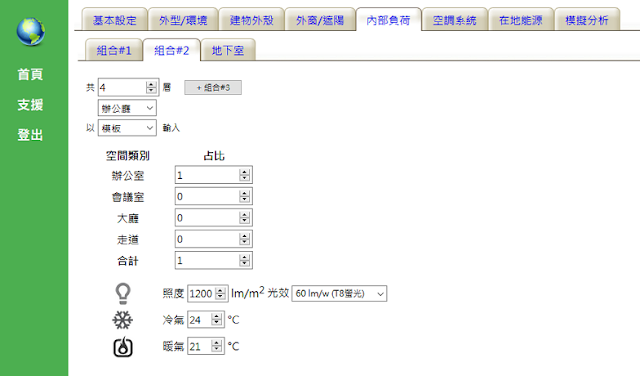Increase the 辦公室 ratio value
Viewport: 640px width, 376px height.
click(244, 172)
